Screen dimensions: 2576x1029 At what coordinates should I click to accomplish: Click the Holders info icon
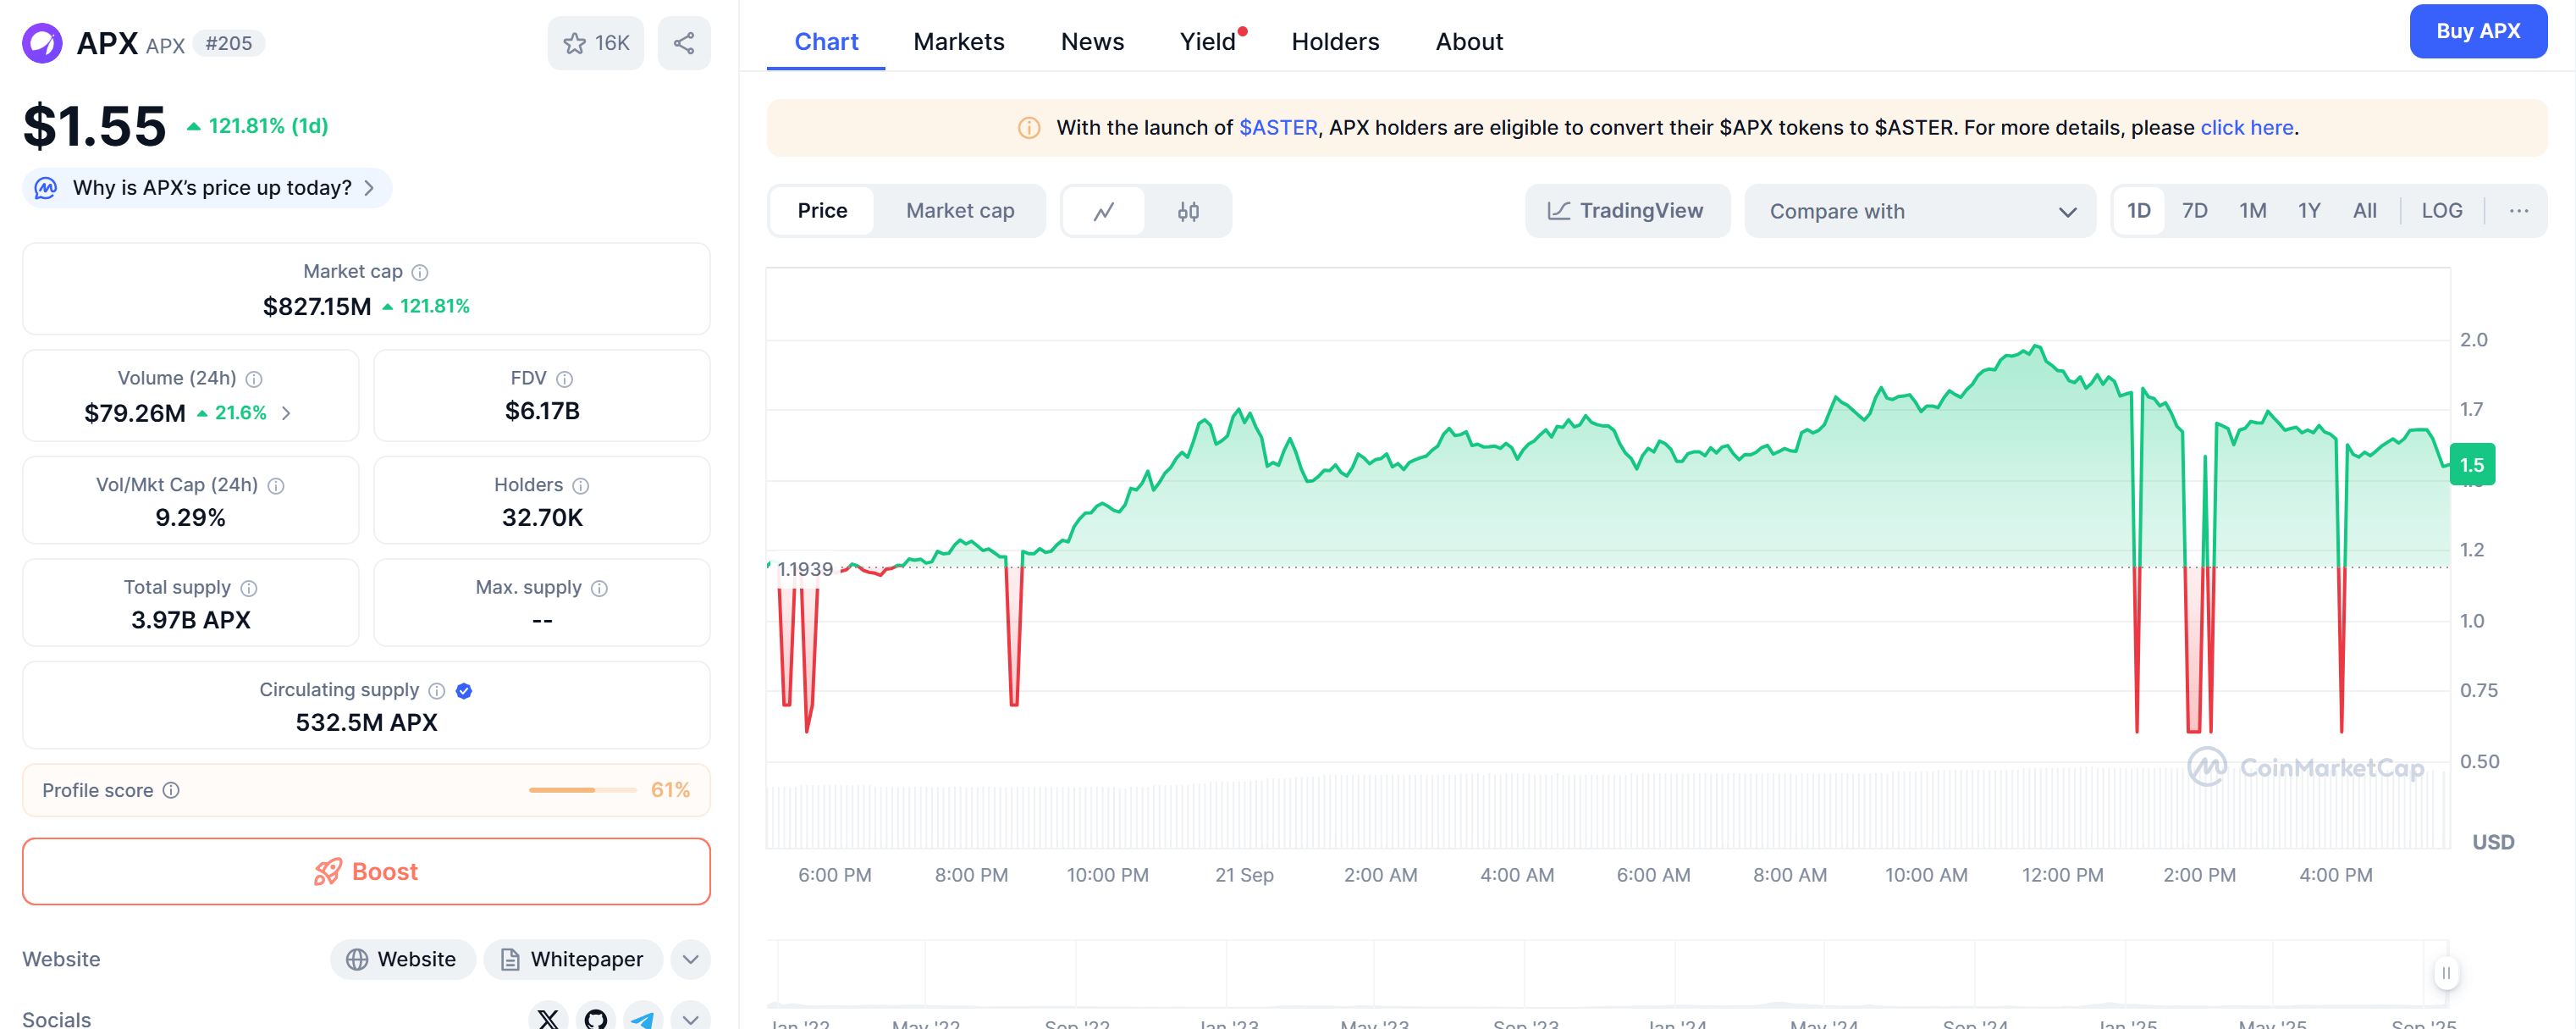point(581,486)
